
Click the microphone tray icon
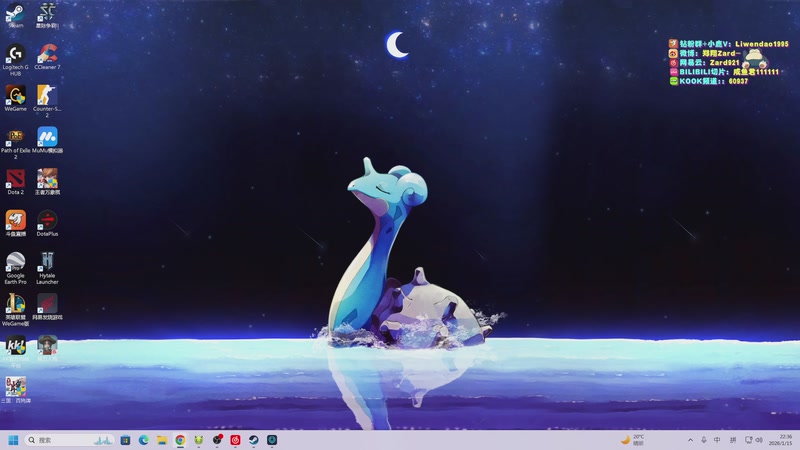pyautogui.click(x=704, y=440)
